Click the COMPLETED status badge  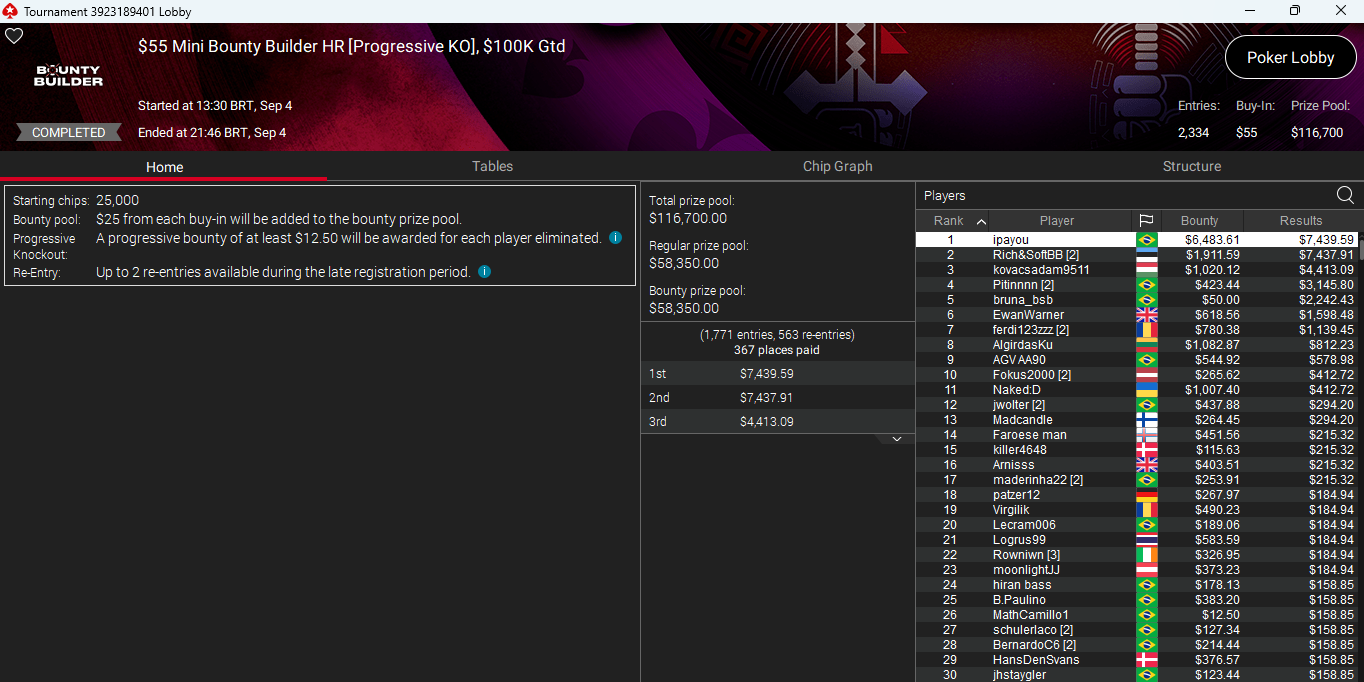(68, 132)
